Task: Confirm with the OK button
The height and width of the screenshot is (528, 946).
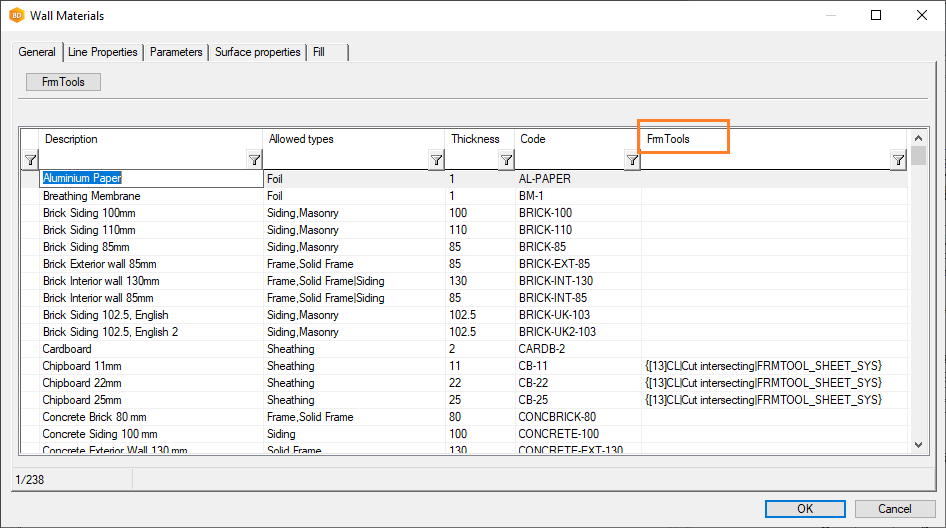Action: [x=805, y=509]
